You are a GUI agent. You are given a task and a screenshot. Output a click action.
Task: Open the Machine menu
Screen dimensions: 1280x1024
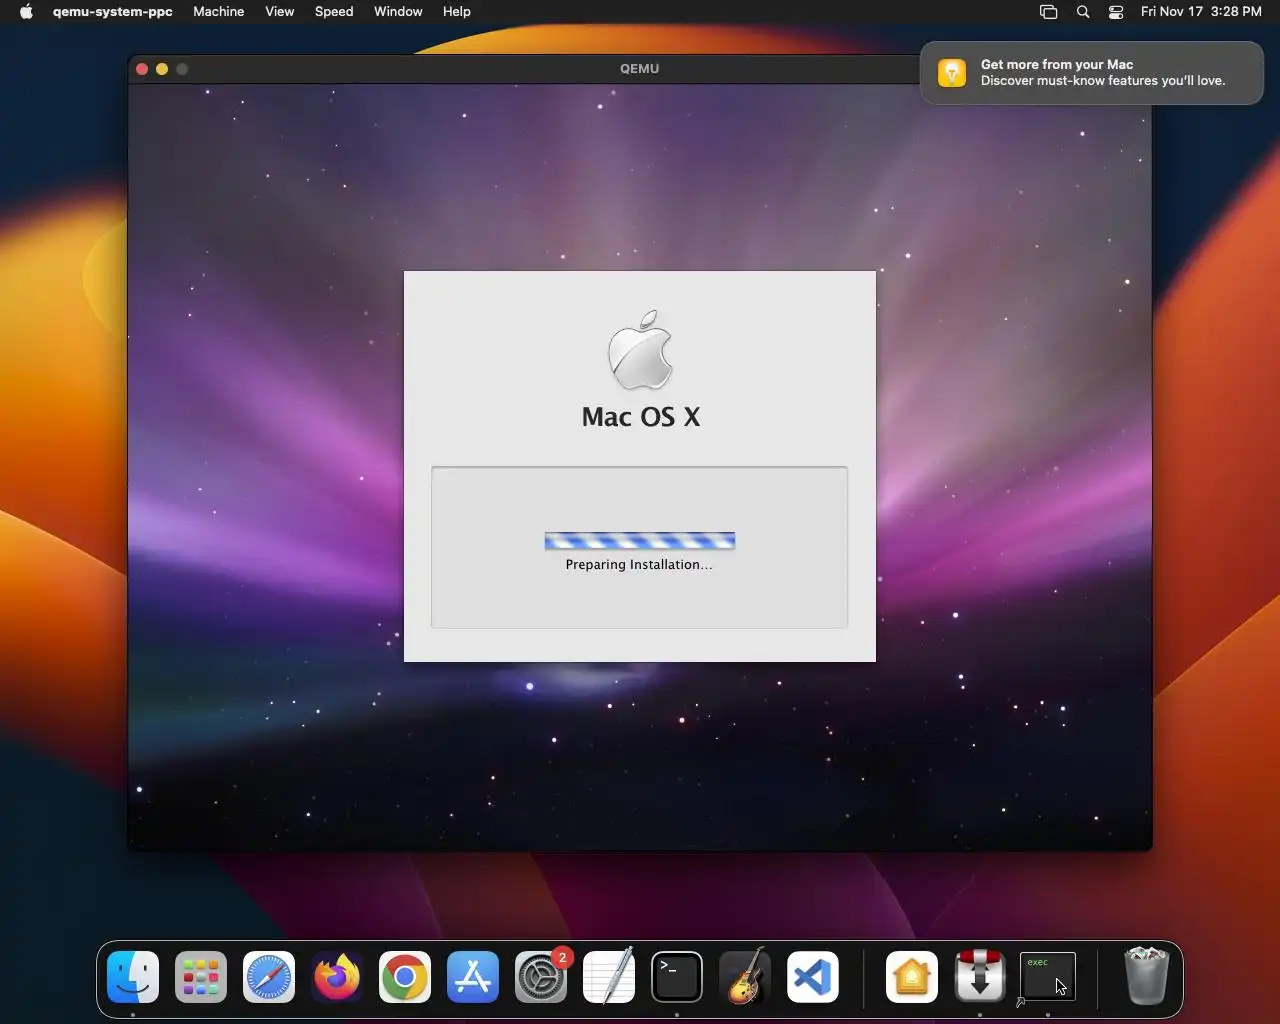[219, 12]
